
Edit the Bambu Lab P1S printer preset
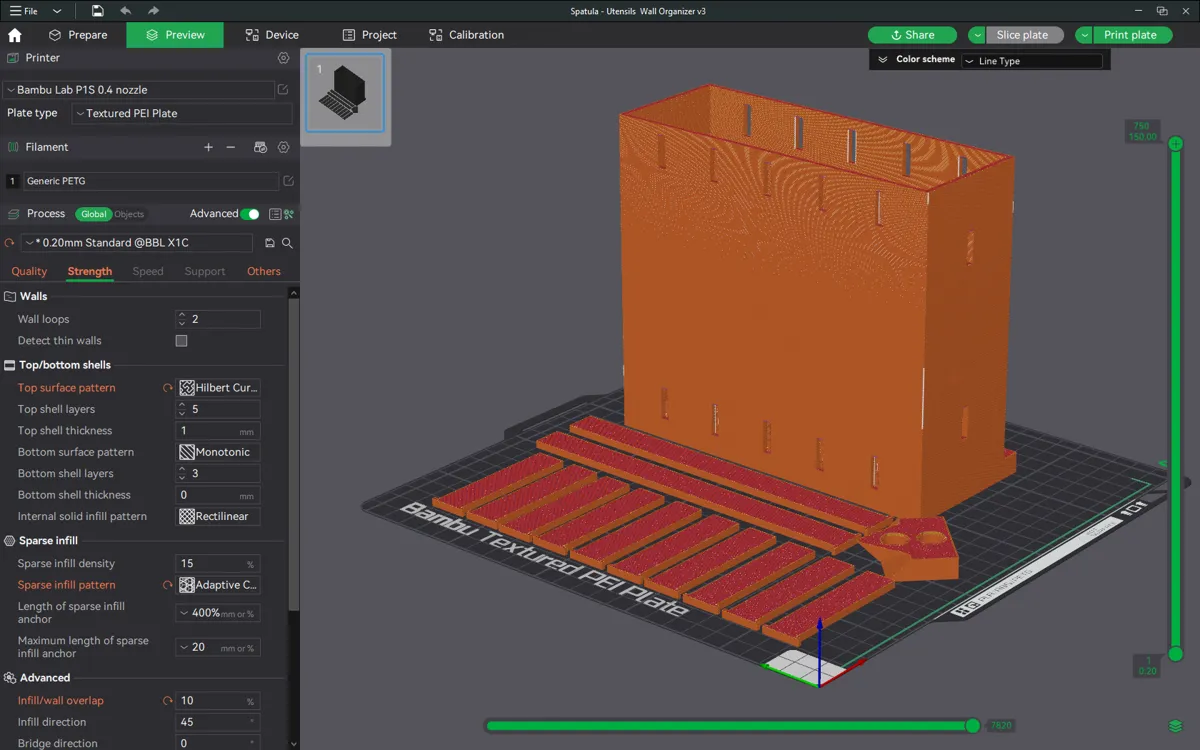tap(283, 90)
